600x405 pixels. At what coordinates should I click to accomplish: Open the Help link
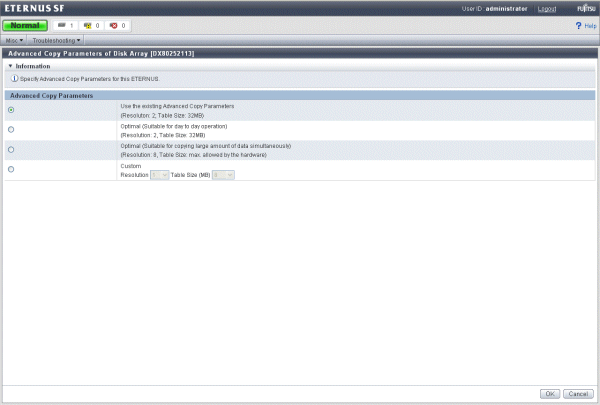click(x=590, y=26)
